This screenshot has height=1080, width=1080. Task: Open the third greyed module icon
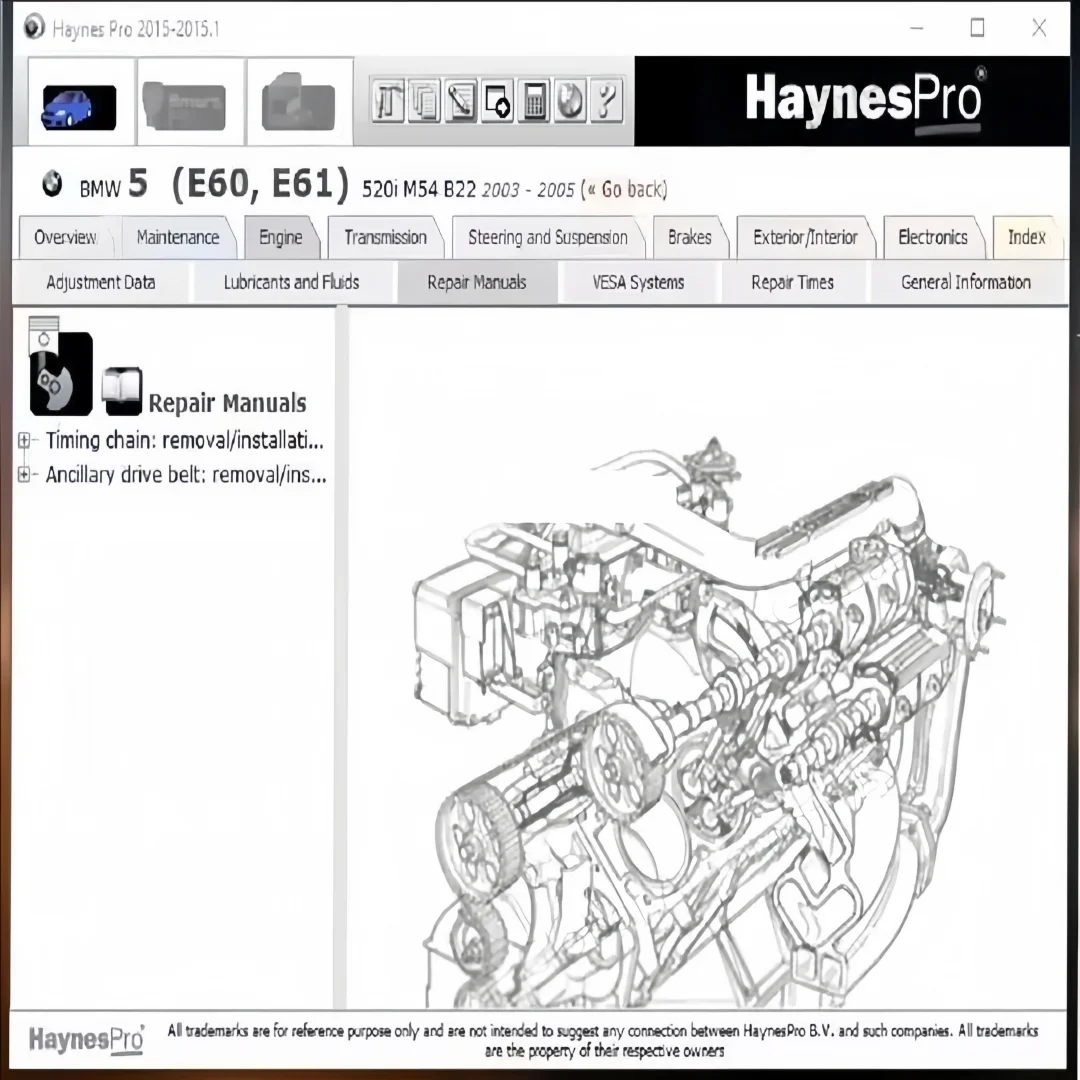[298, 103]
